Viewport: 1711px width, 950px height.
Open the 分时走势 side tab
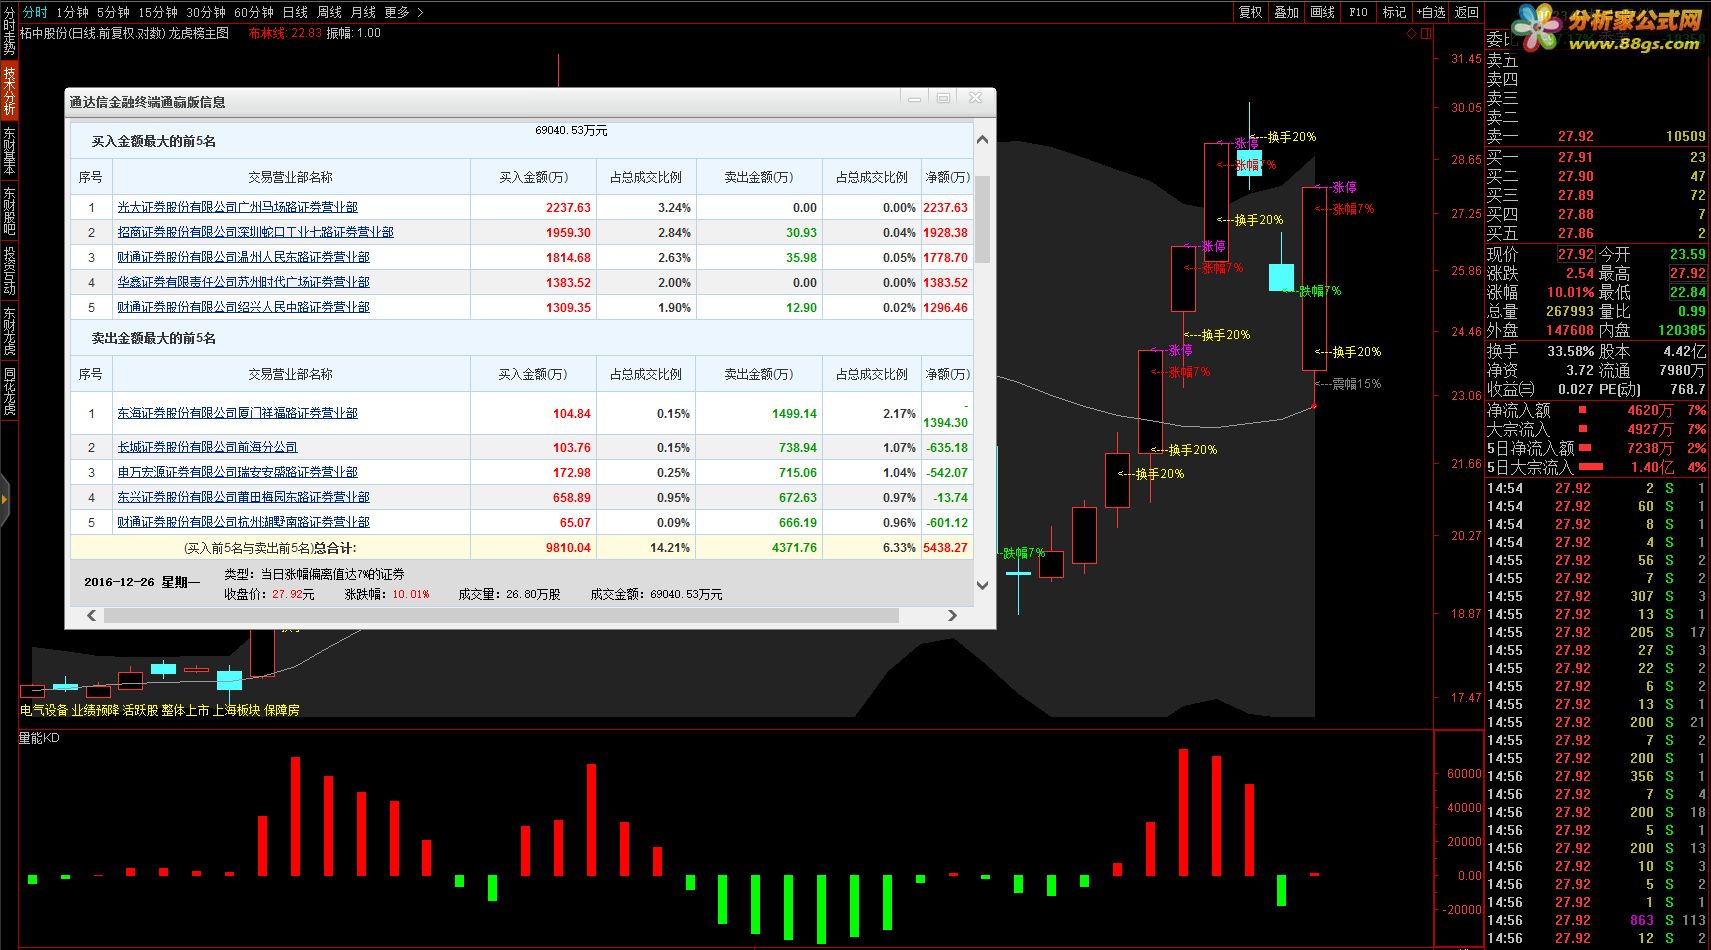tap(9, 31)
